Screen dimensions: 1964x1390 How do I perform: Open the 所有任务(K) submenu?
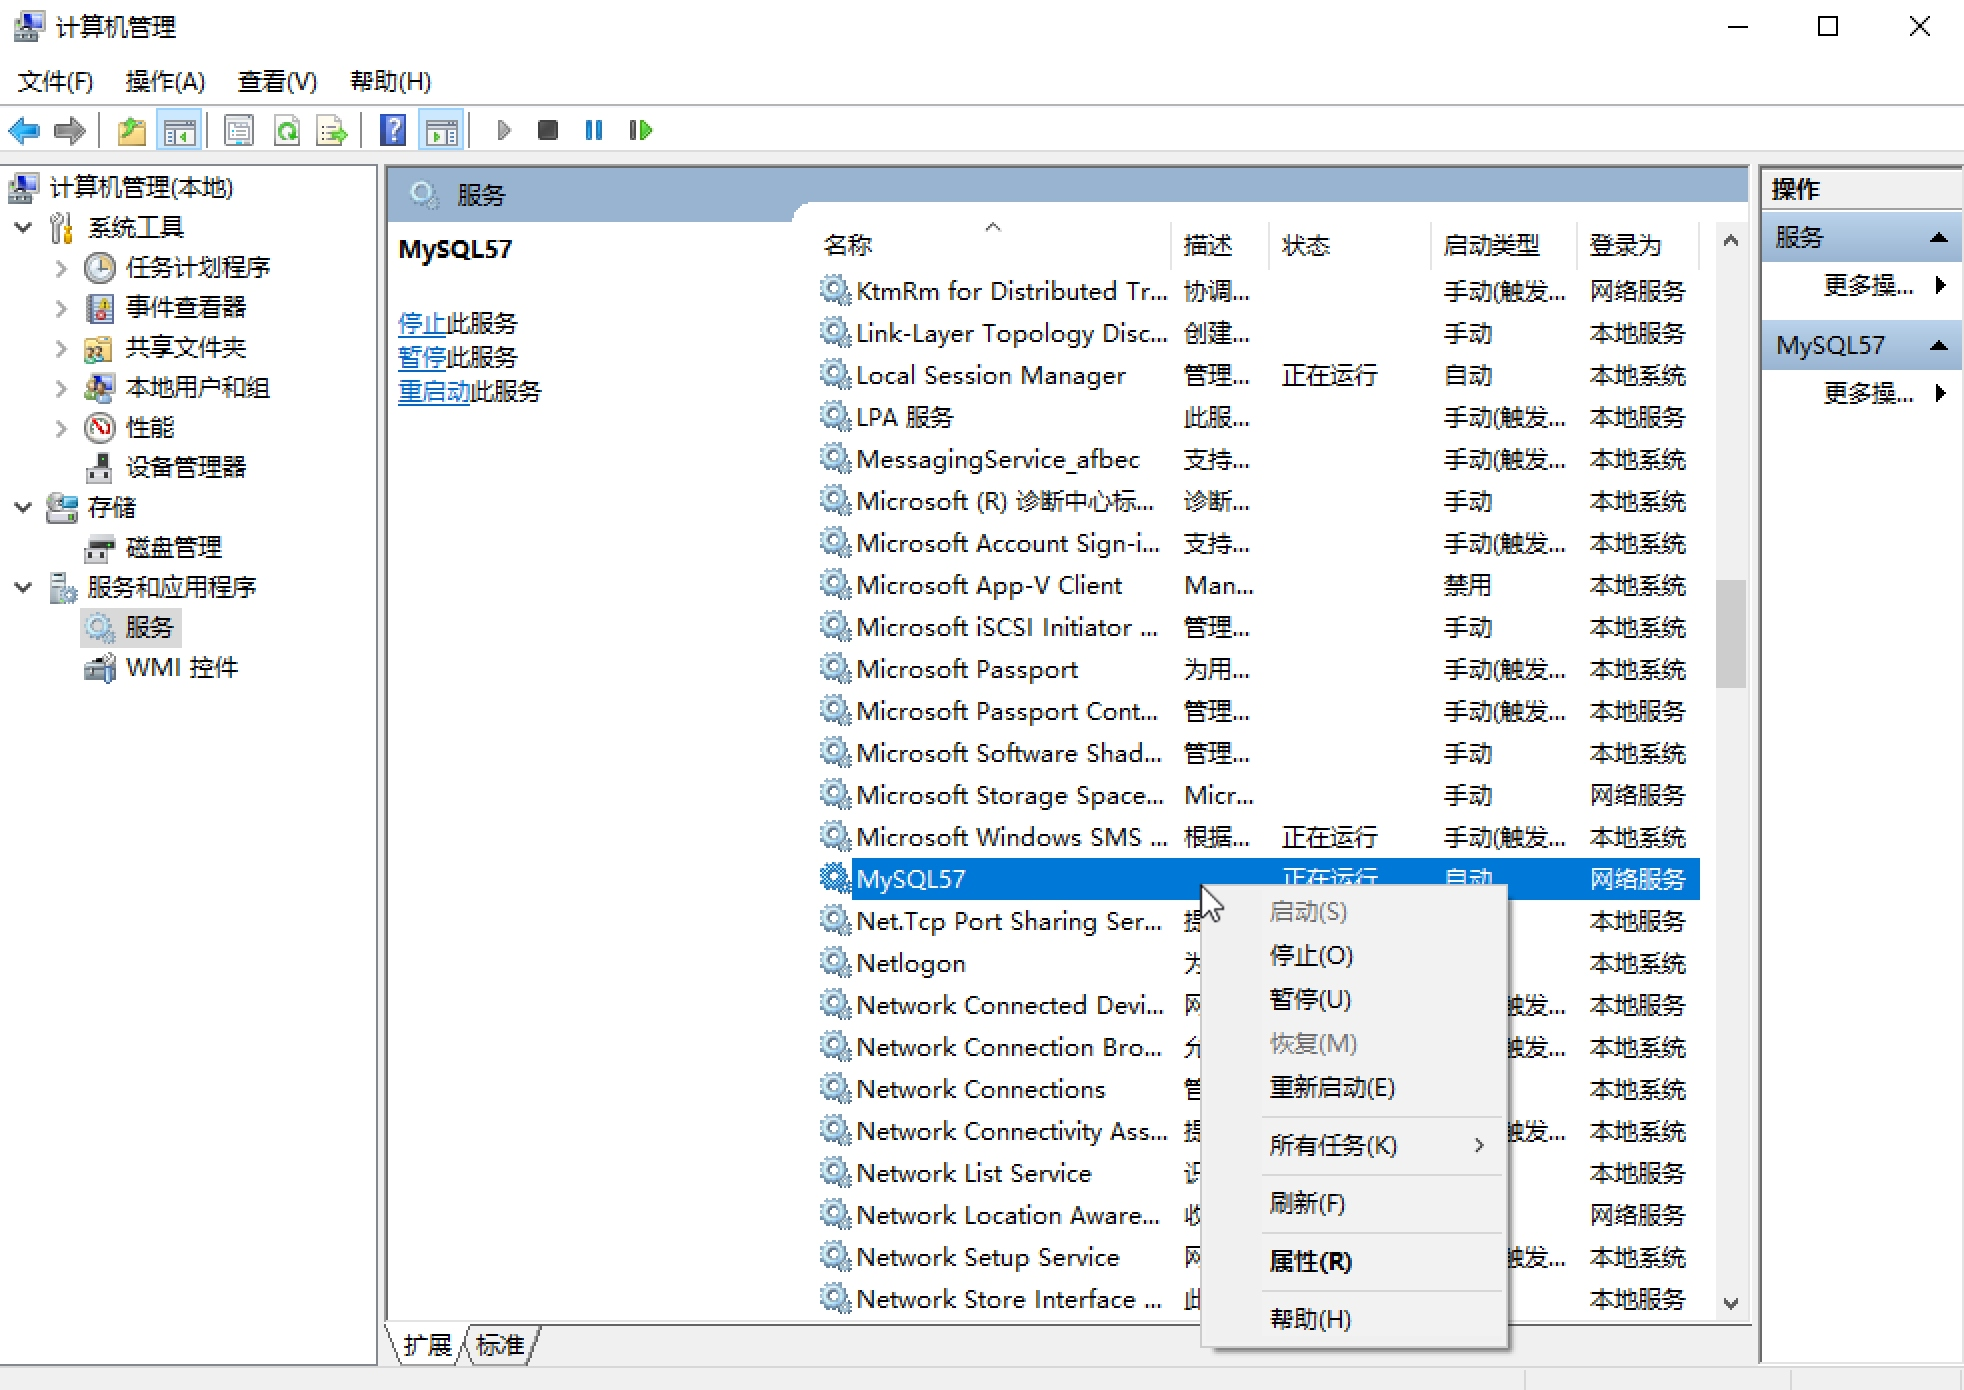[x=1333, y=1145]
